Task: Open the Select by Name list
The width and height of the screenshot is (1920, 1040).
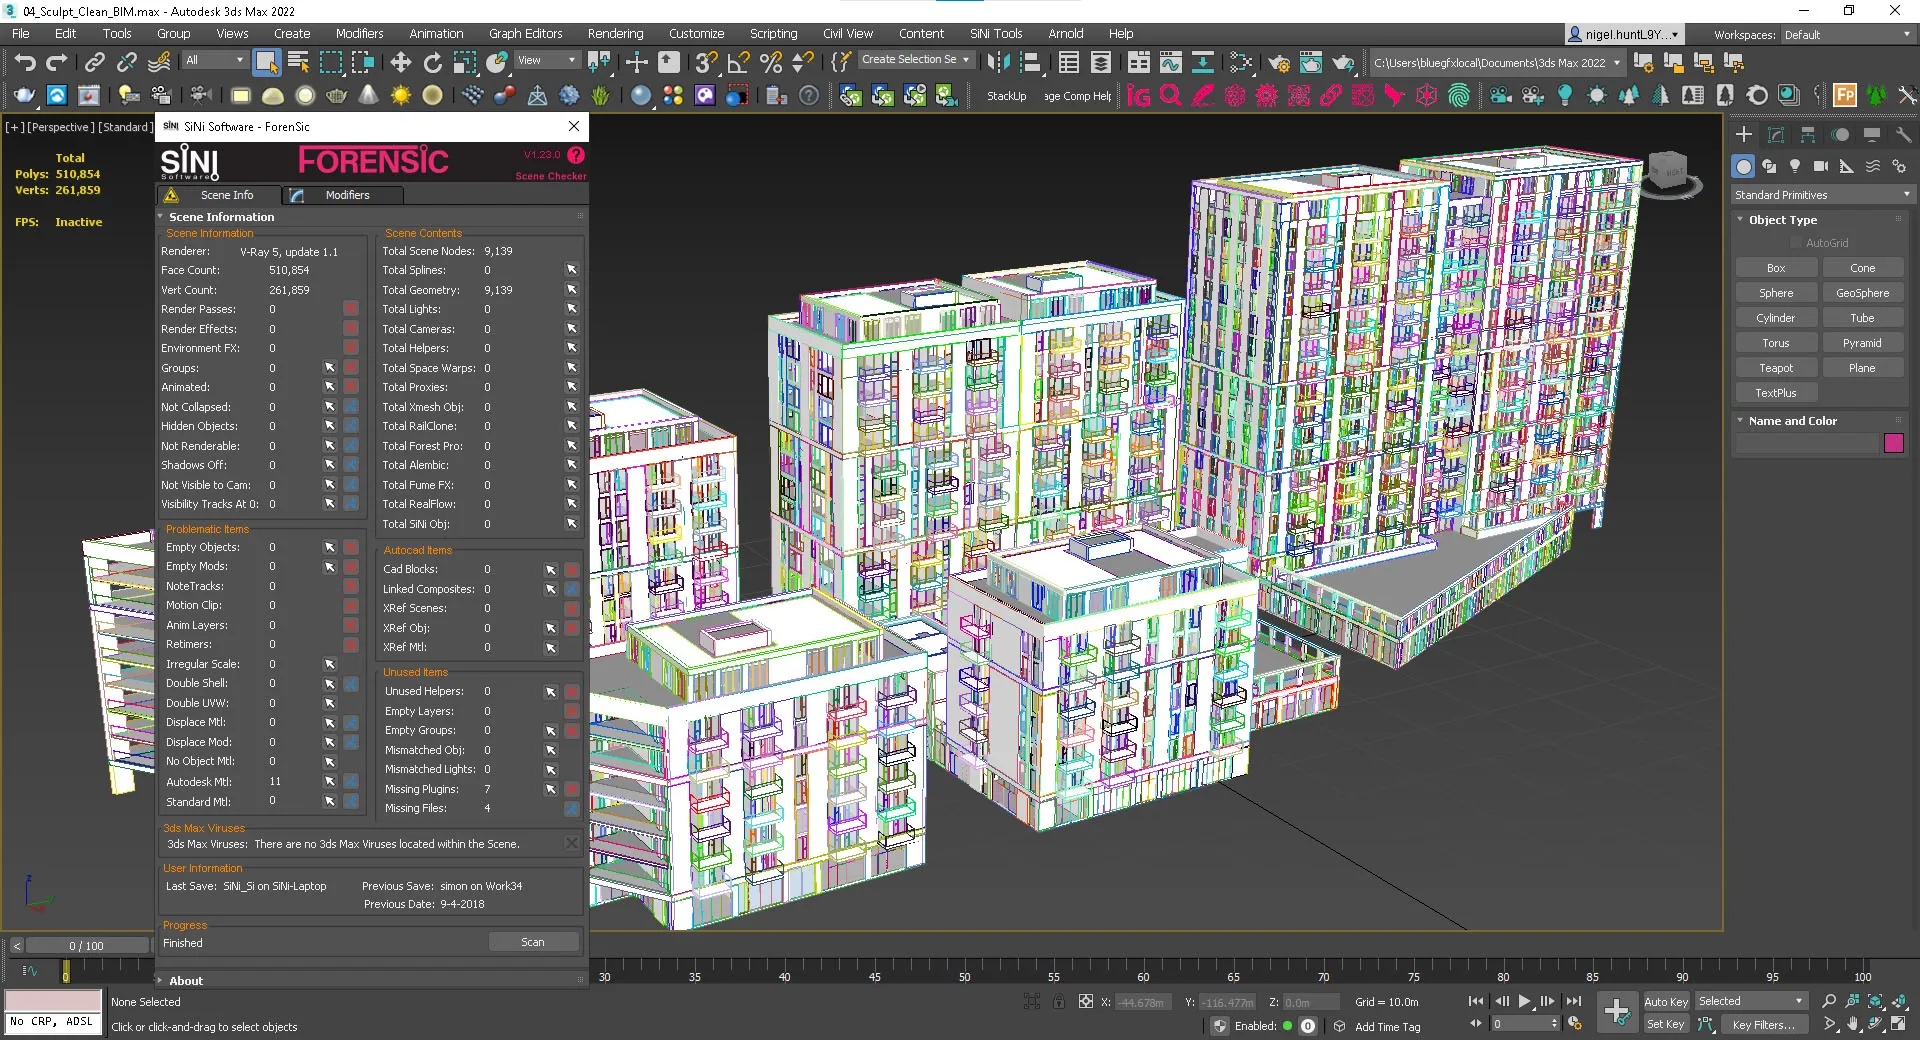Action: 298,63
